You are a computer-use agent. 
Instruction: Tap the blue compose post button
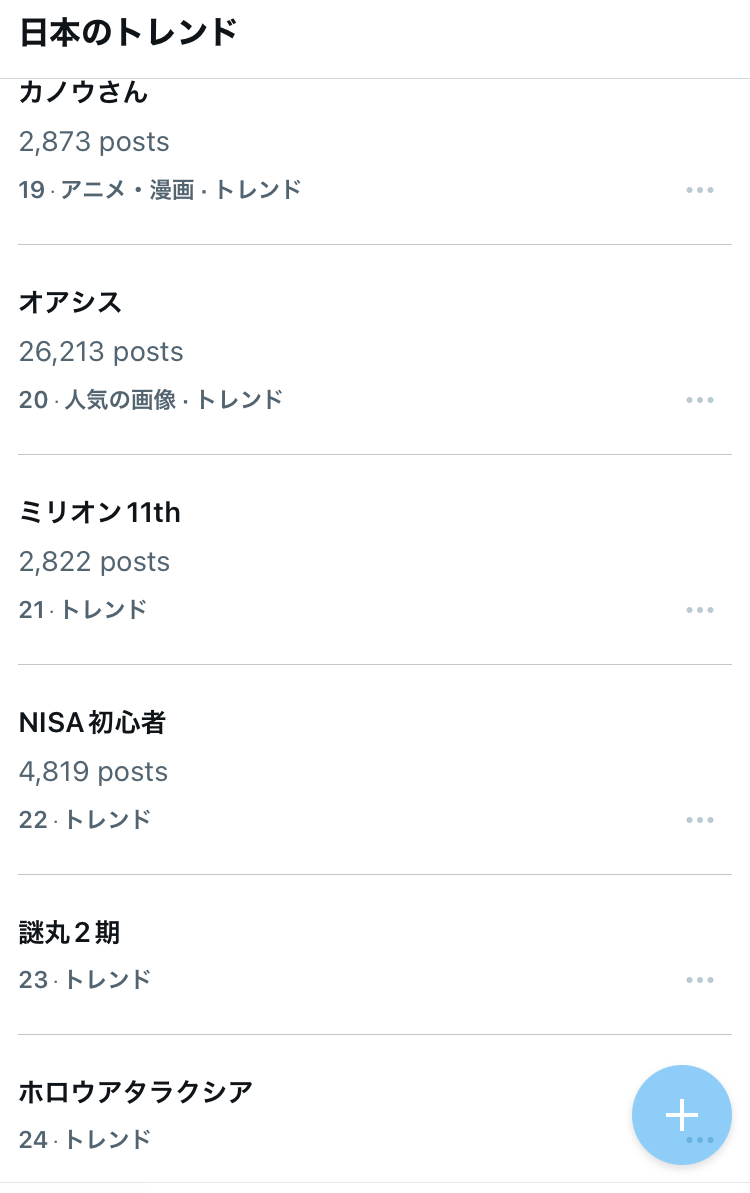pos(682,1114)
